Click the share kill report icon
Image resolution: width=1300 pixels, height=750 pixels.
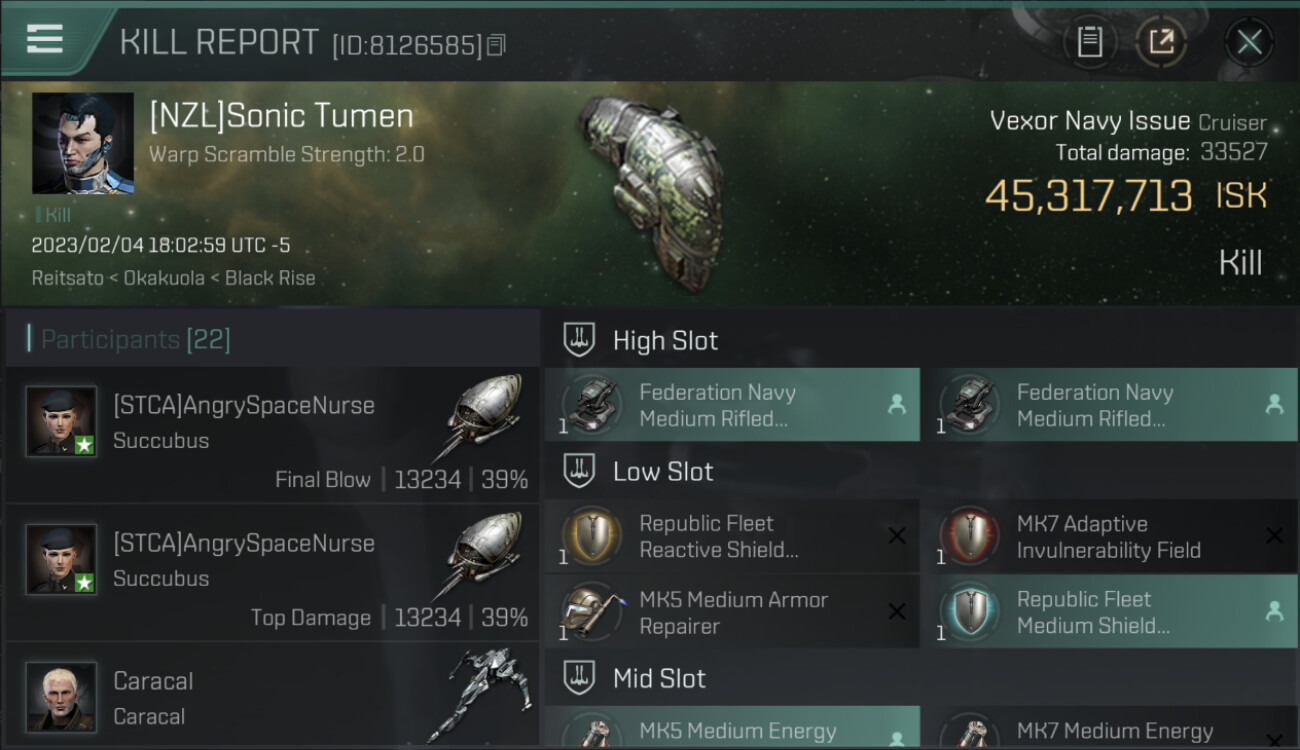coord(1161,42)
